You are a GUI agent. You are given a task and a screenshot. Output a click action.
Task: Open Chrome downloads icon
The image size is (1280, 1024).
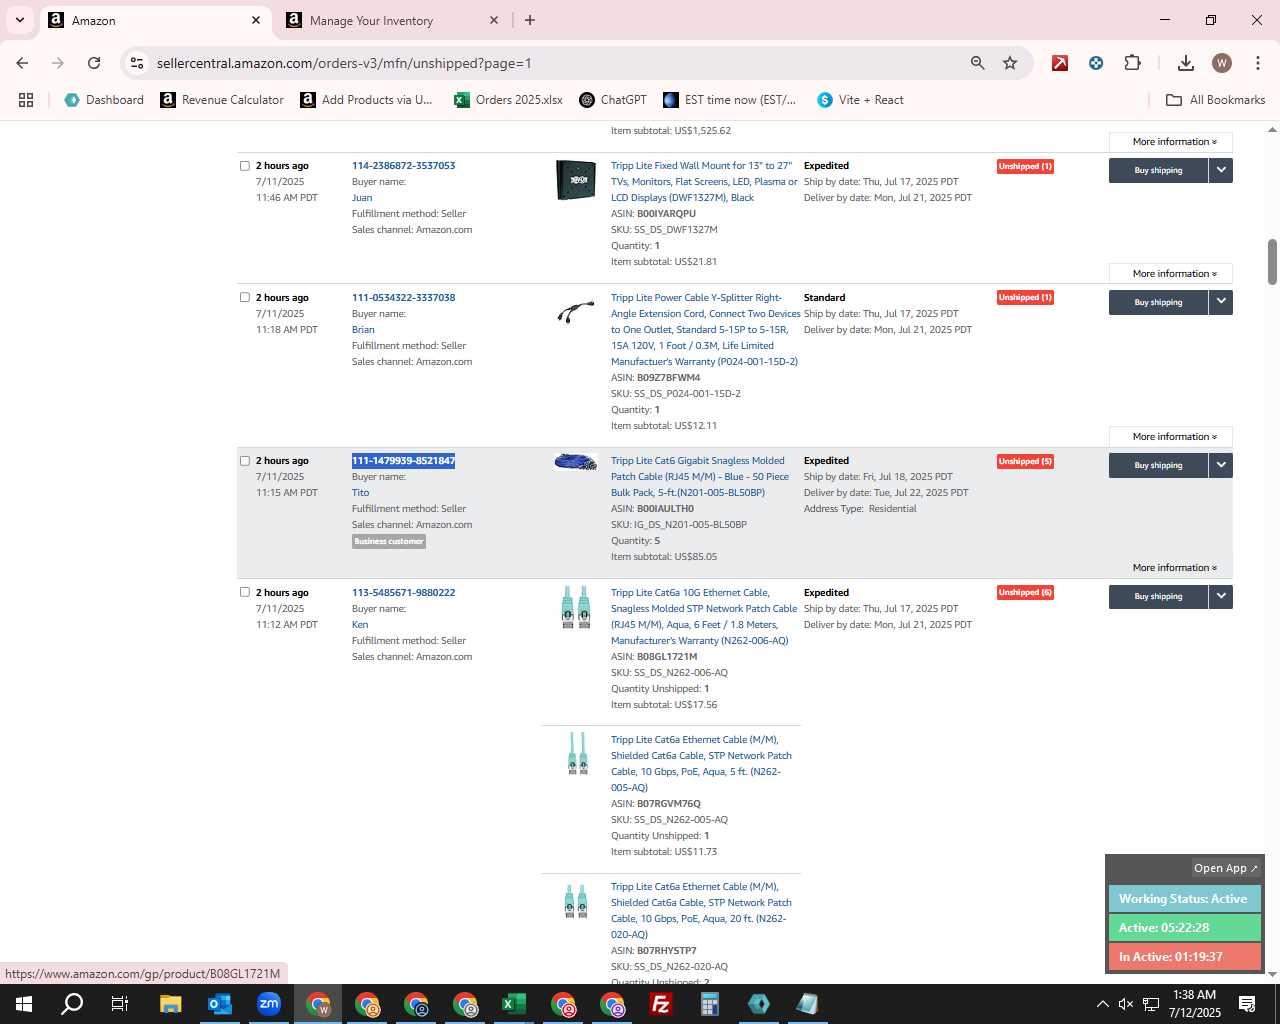(x=1185, y=63)
